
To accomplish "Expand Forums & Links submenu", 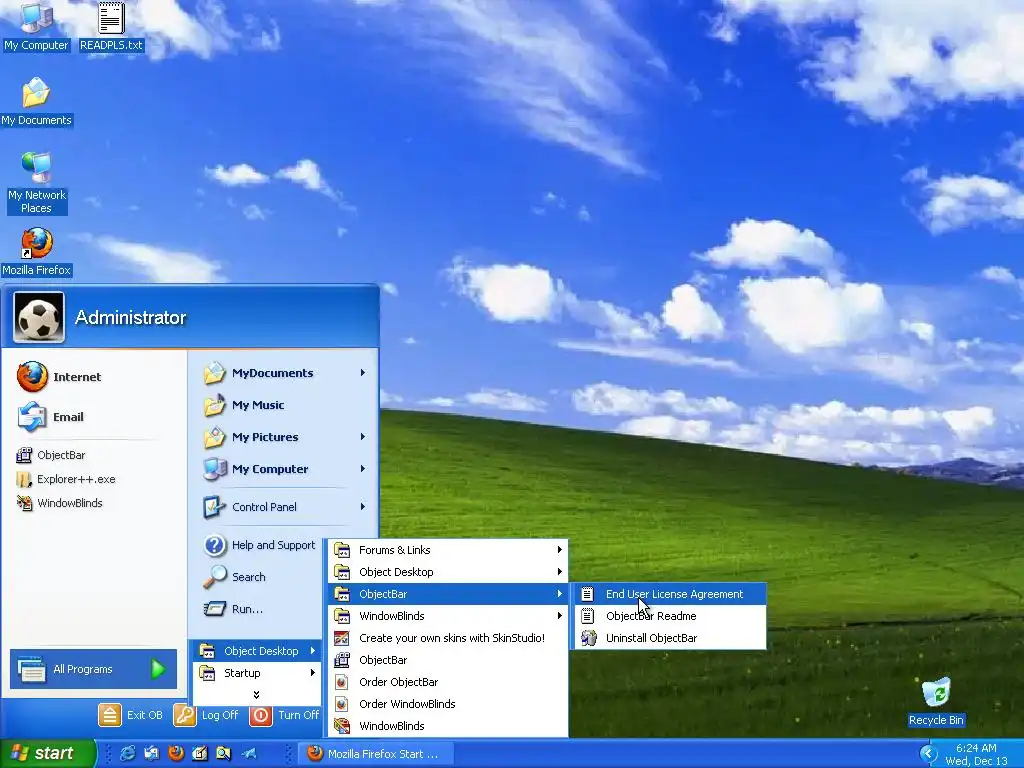I will click(448, 550).
